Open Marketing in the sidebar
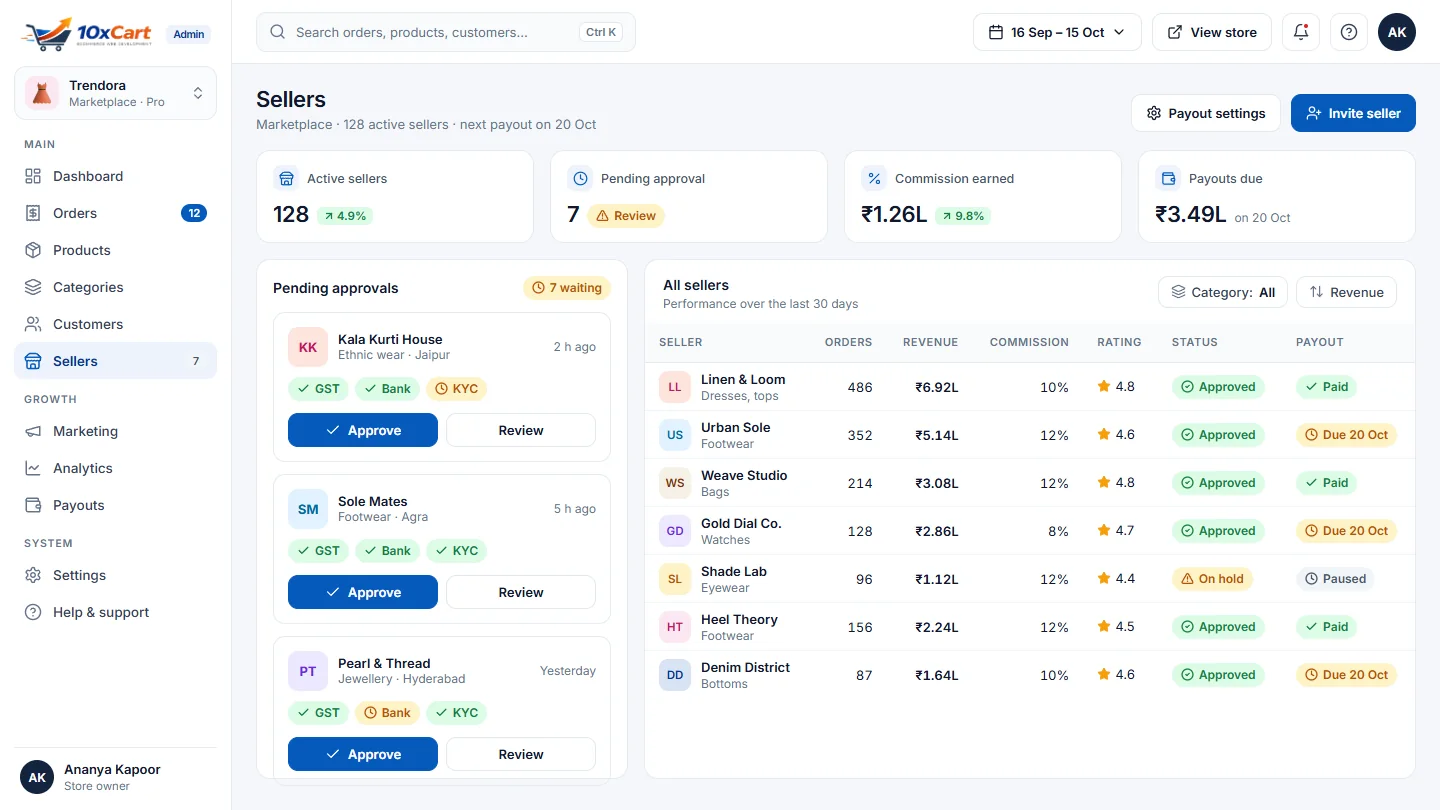This screenshot has width=1440, height=810. point(115,431)
